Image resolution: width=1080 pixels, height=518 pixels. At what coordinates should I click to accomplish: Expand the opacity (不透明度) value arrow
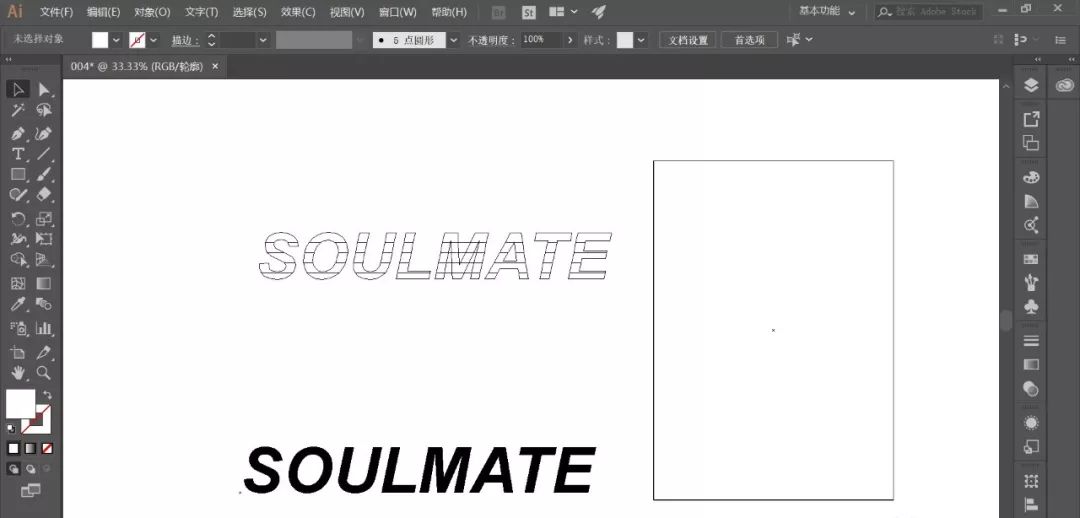pyautogui.click(x=570, y=40)
